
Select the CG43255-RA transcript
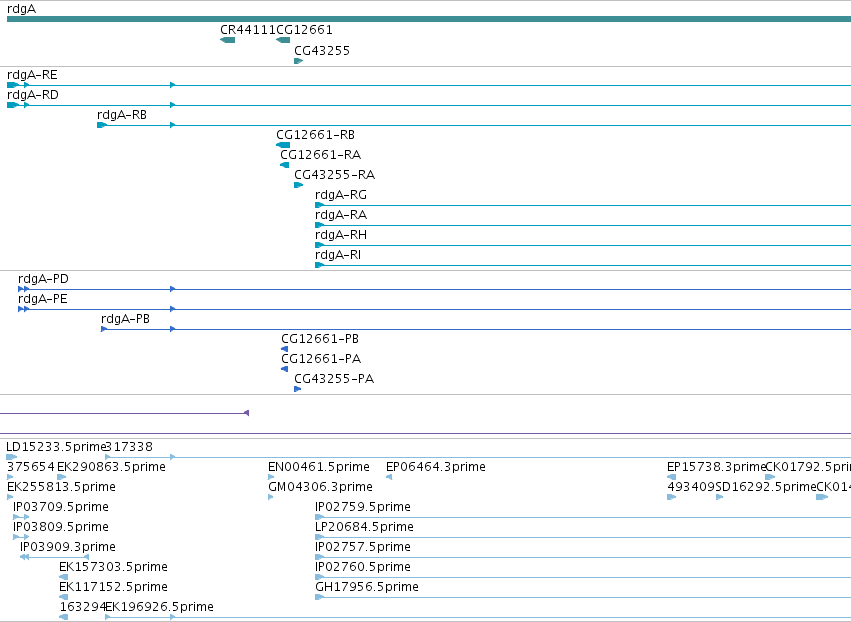coord(299,185)
